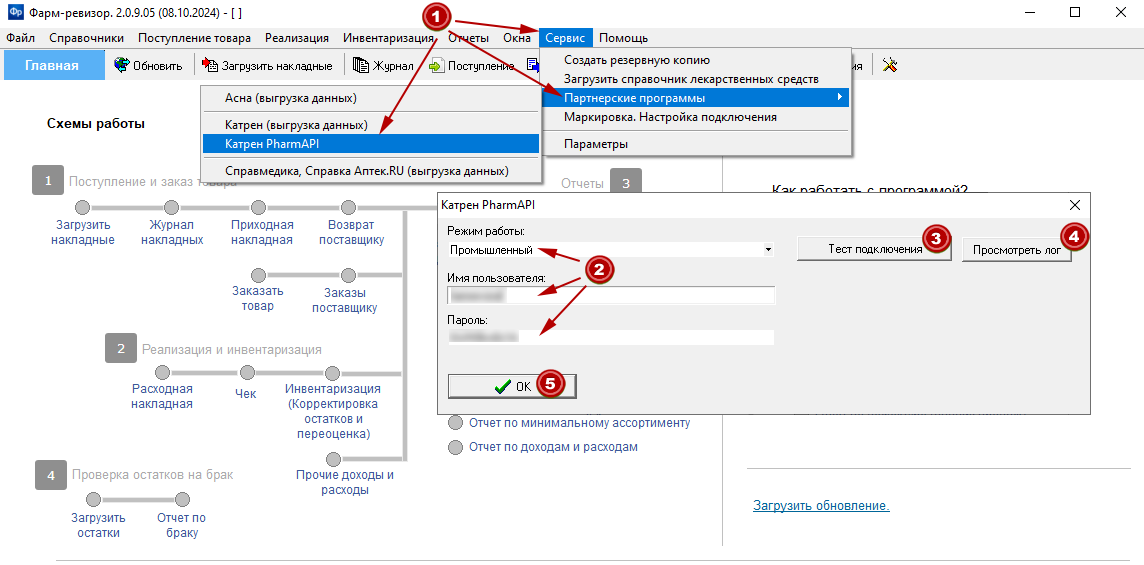This screenshot has height=565, width=1144.
Task: Click the gray circle above Инвентаризация step
Action: click(x=333, y=373)
